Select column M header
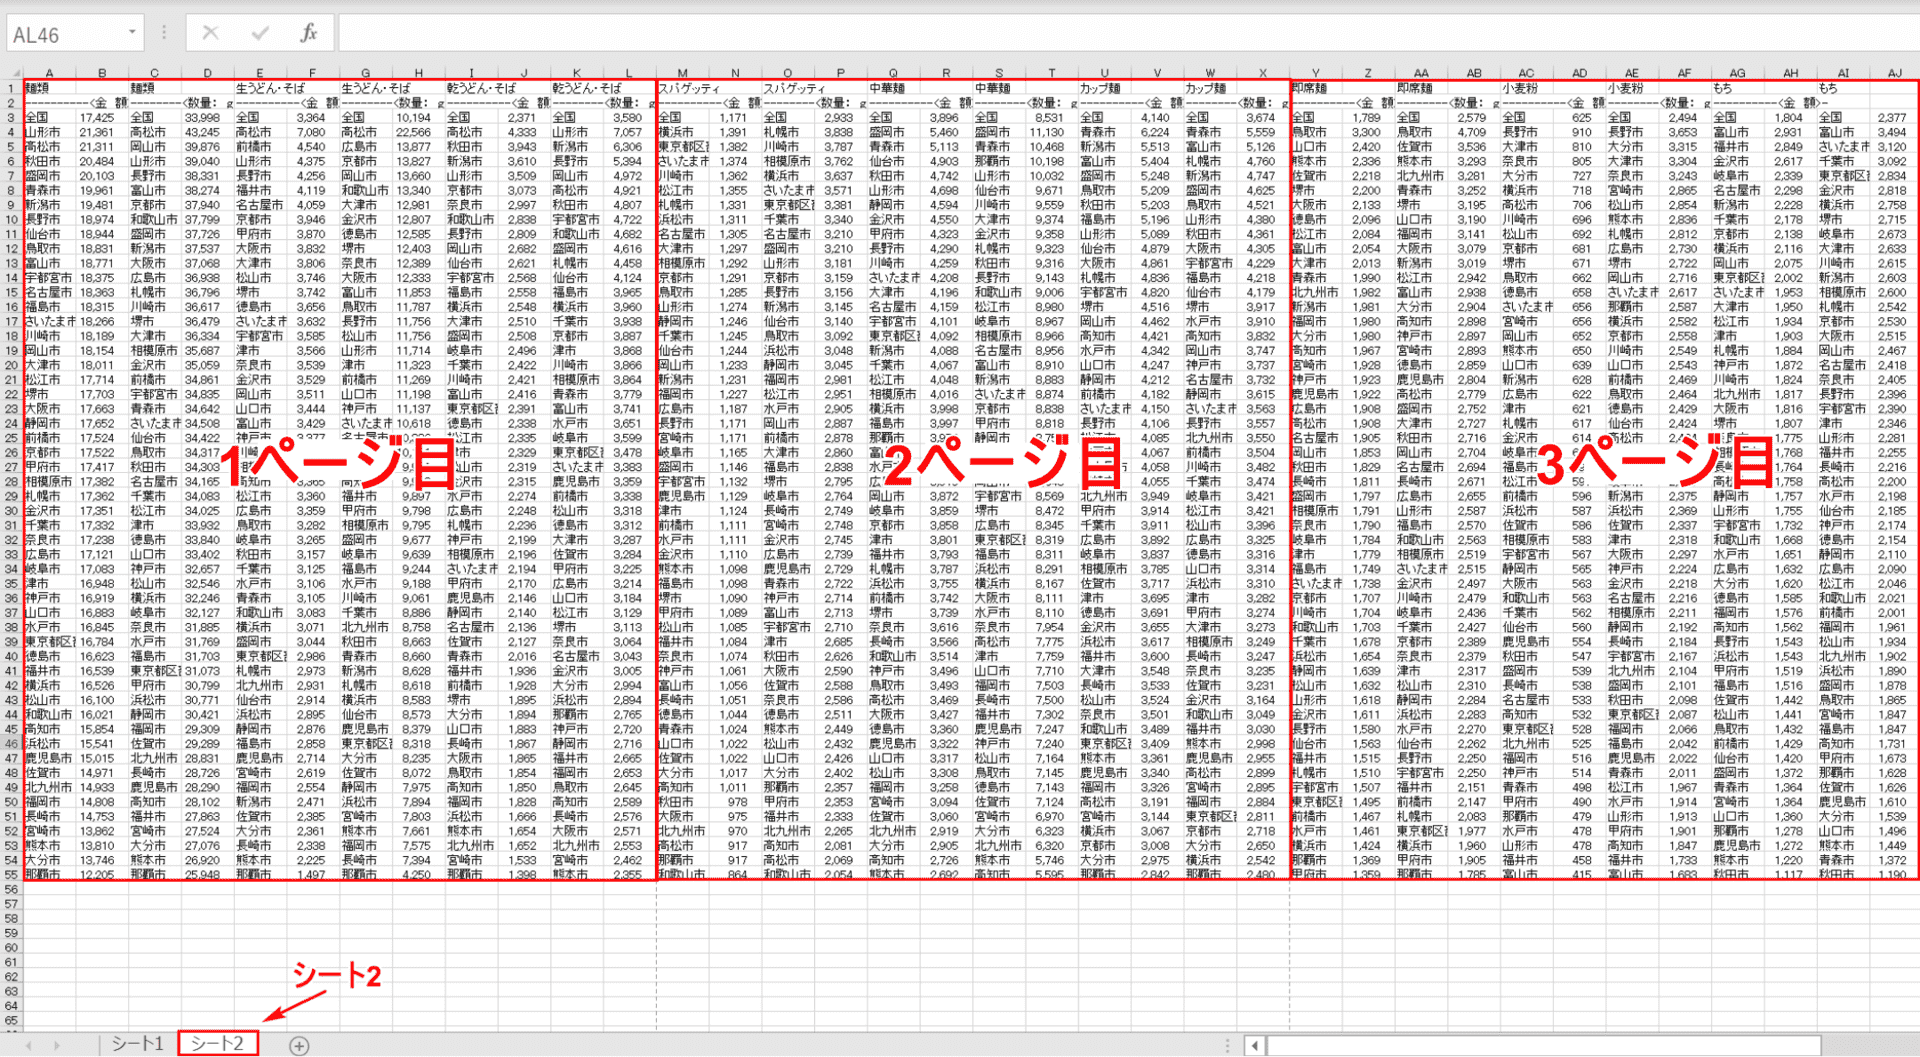Screen dimensions: 1920x1057 [x=682, y=73]
